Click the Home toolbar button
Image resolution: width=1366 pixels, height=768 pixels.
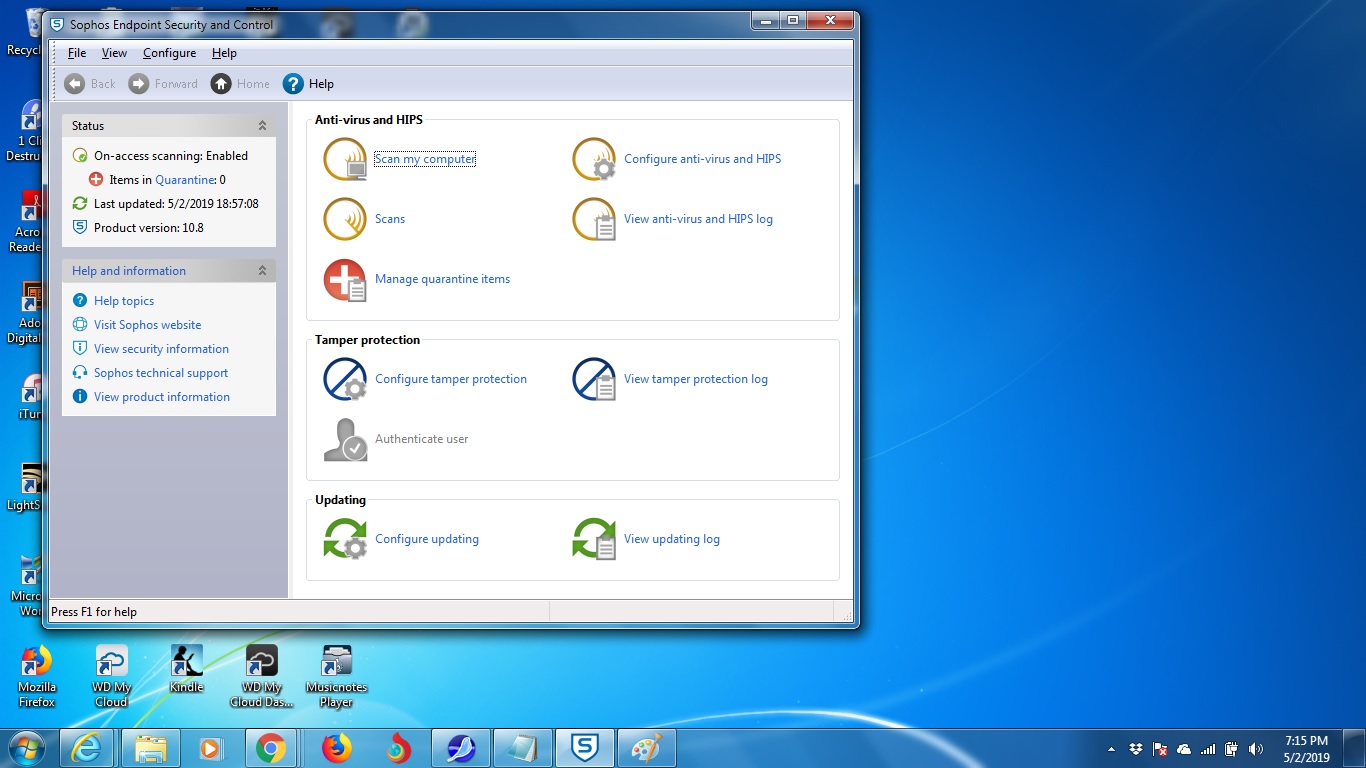click(240, 84)
